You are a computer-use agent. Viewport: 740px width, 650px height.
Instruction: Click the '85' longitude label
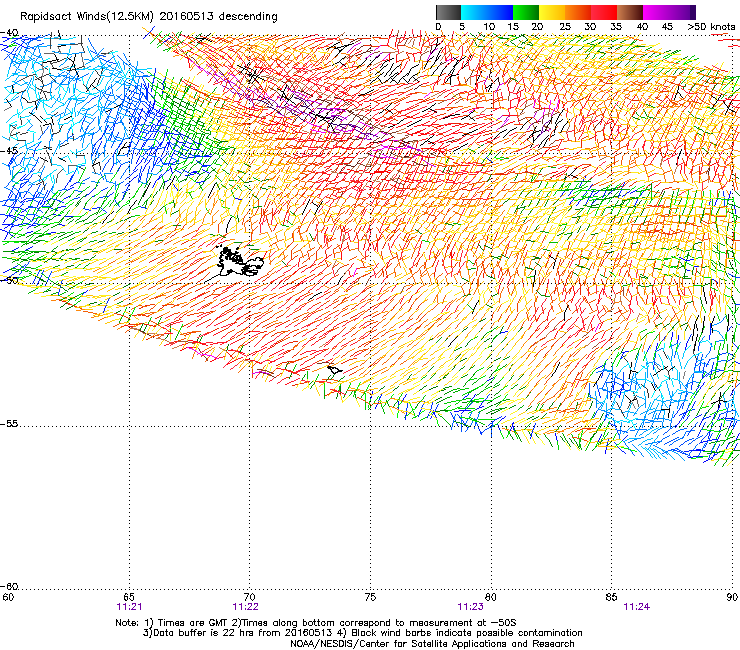pyautogui.click(x=611, y=597)
